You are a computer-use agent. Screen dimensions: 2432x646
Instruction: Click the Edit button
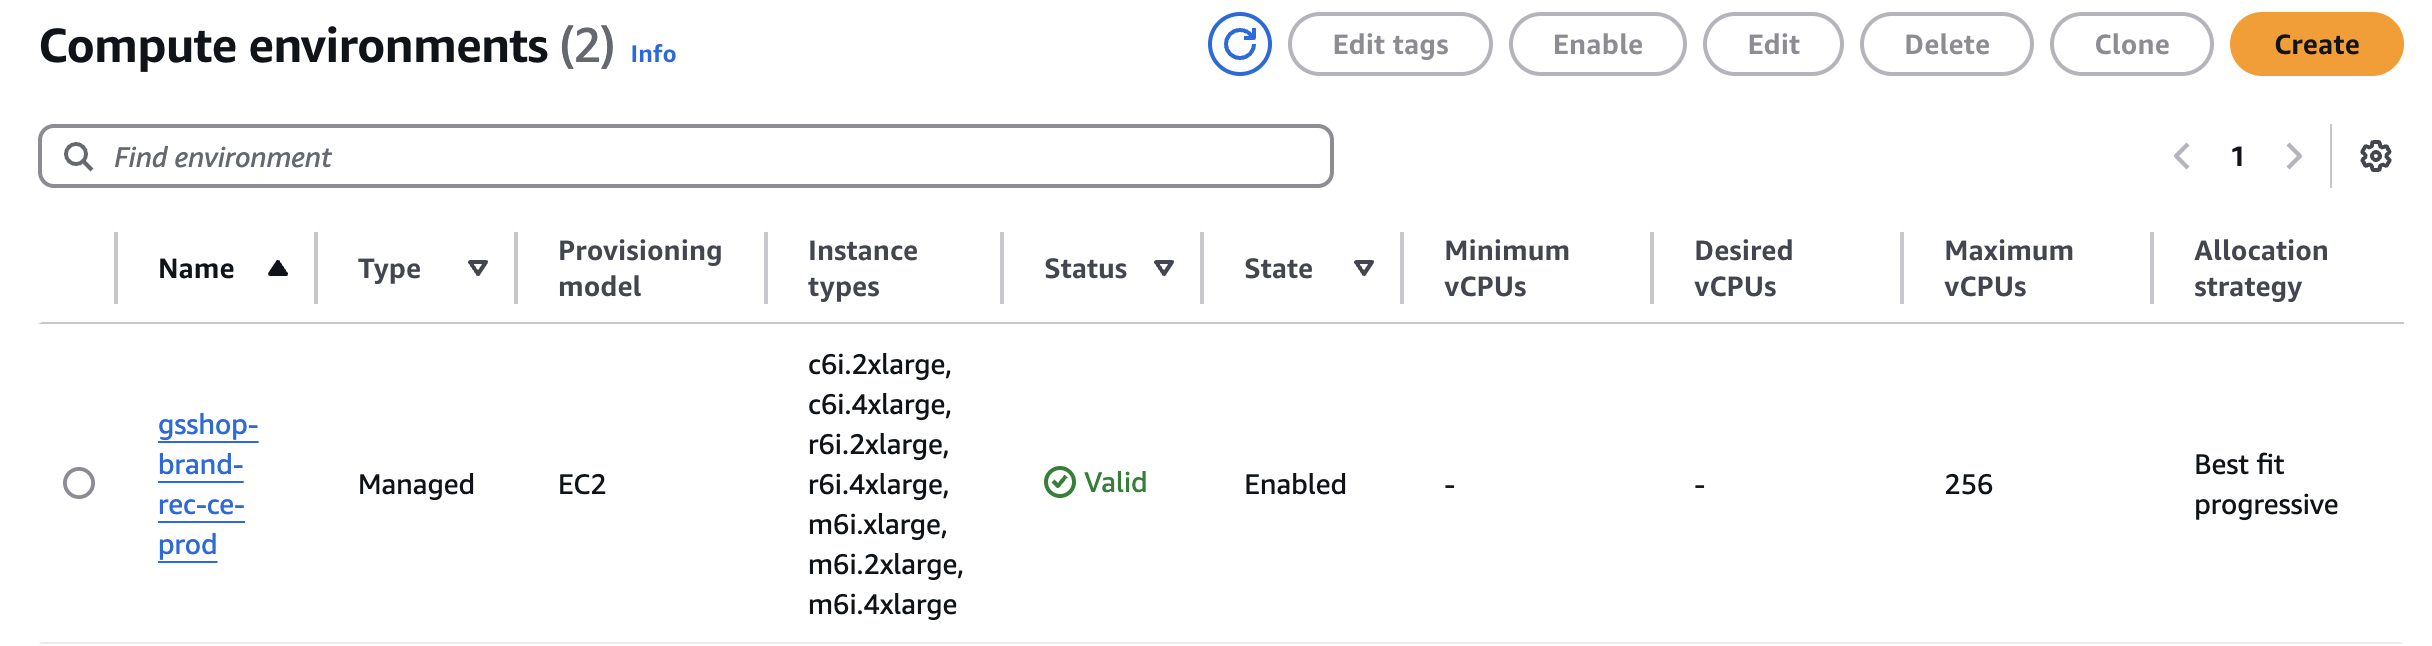pos(1773,44)
